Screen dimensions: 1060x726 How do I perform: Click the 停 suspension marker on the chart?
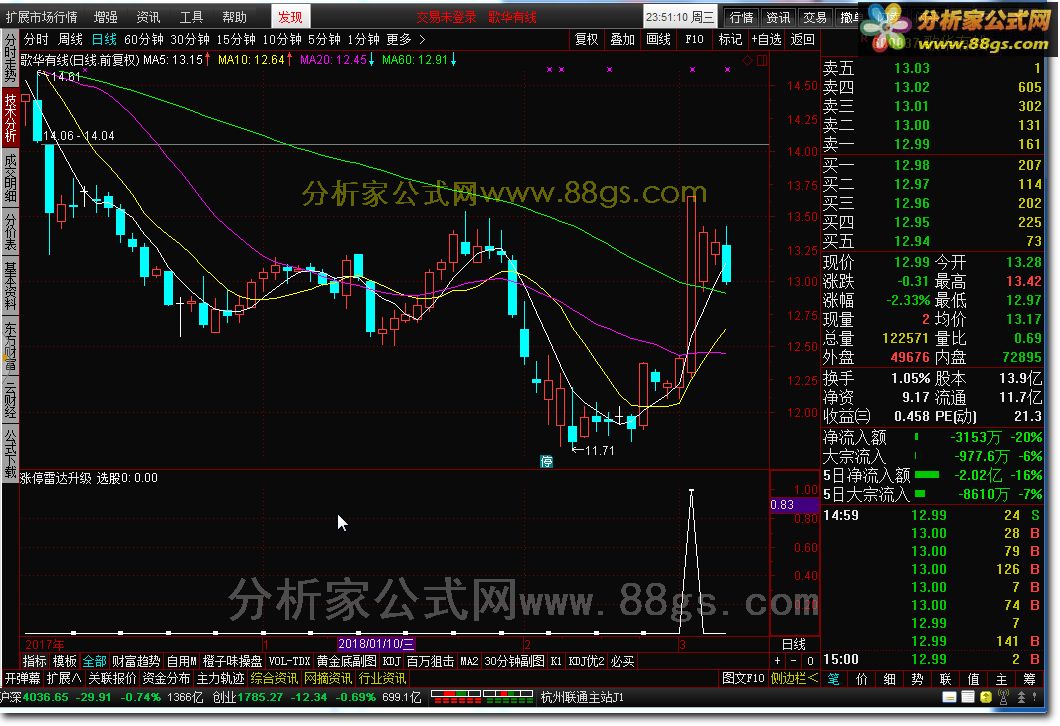[546, 462]
